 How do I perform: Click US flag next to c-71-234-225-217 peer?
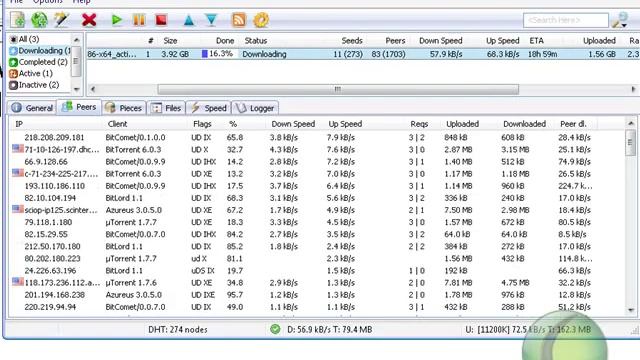point(18,173)
